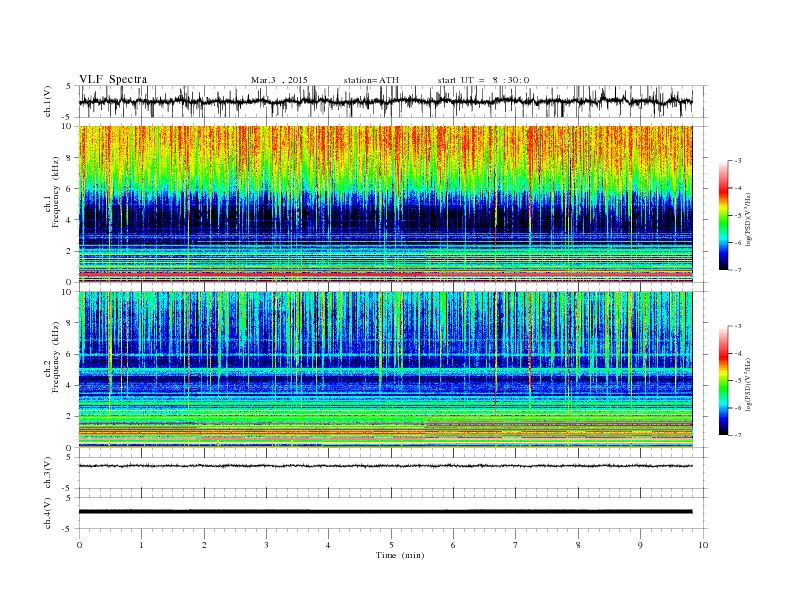Screen dimensions: 792x612
Task: Click time axis tick label '2'
Action: pyautogui.click(x=204, y=545)
